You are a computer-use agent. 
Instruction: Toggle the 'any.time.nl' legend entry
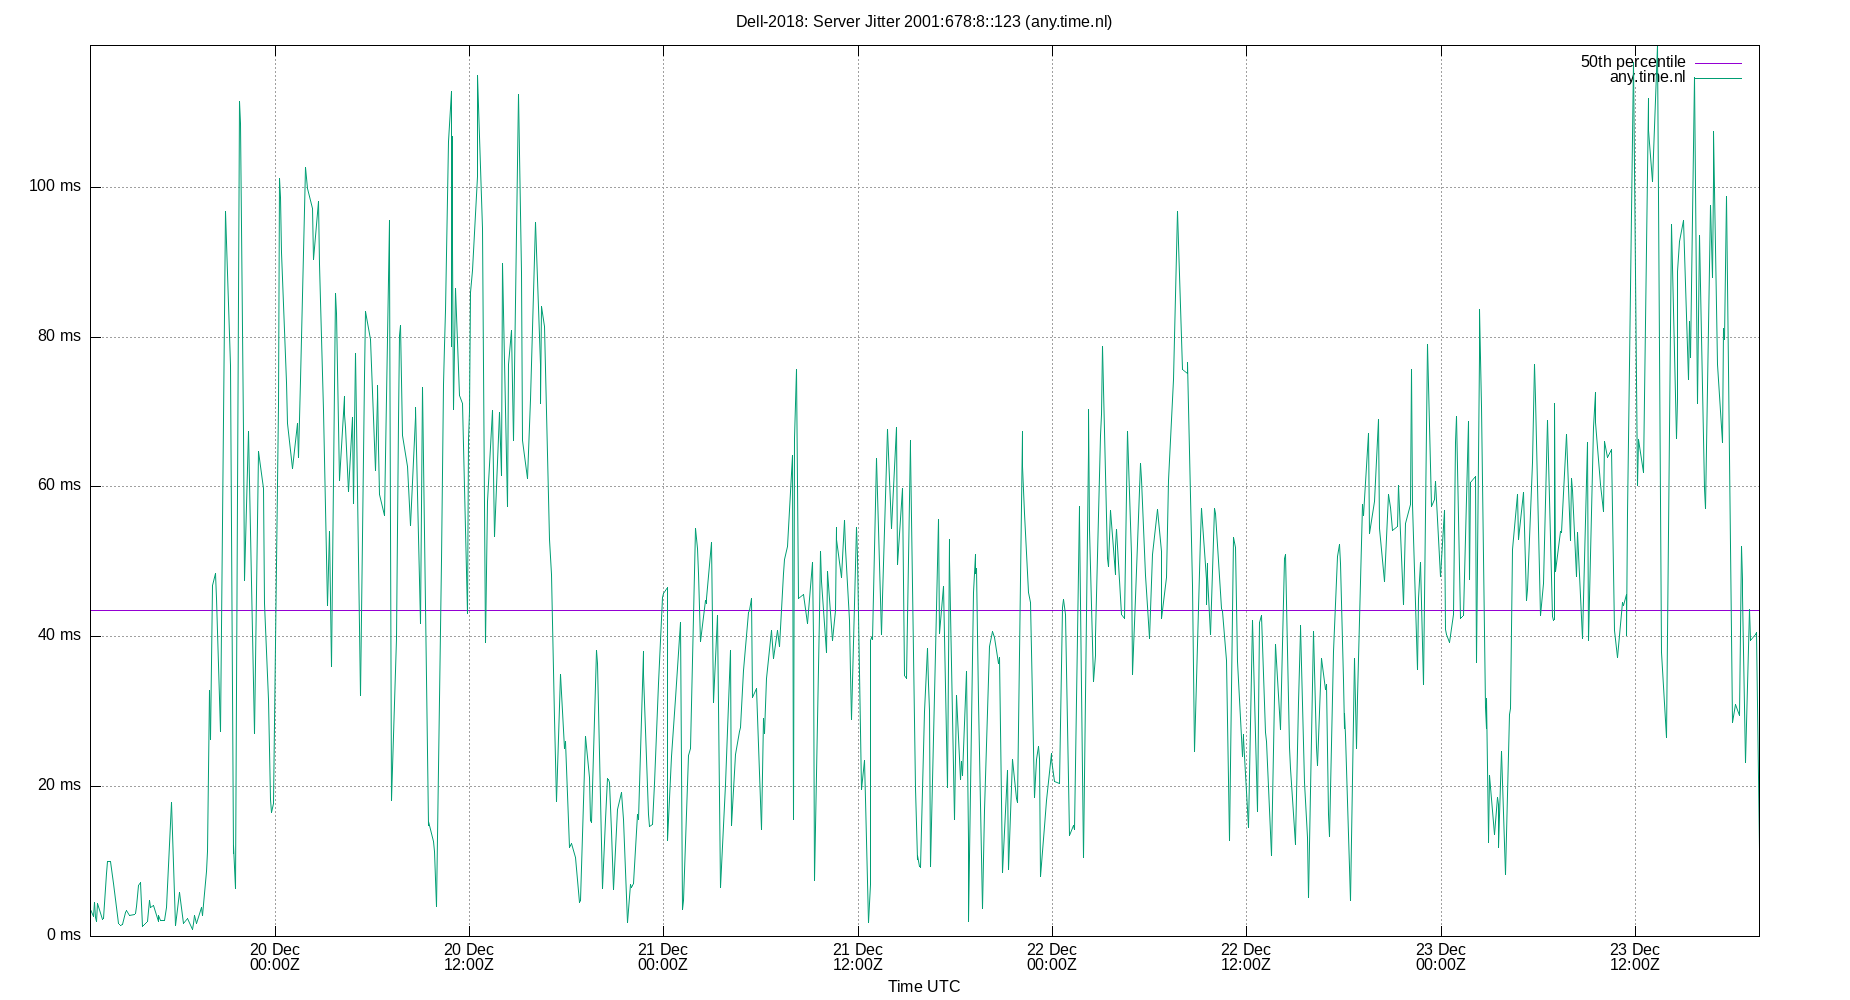[1647, 76]
